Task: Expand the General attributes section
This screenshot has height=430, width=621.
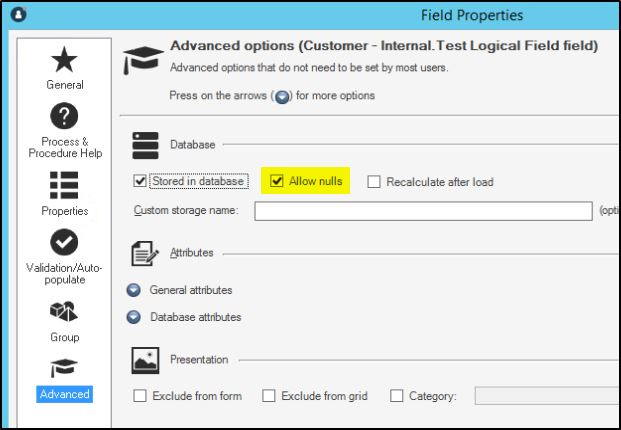Action: click(134, 290)
